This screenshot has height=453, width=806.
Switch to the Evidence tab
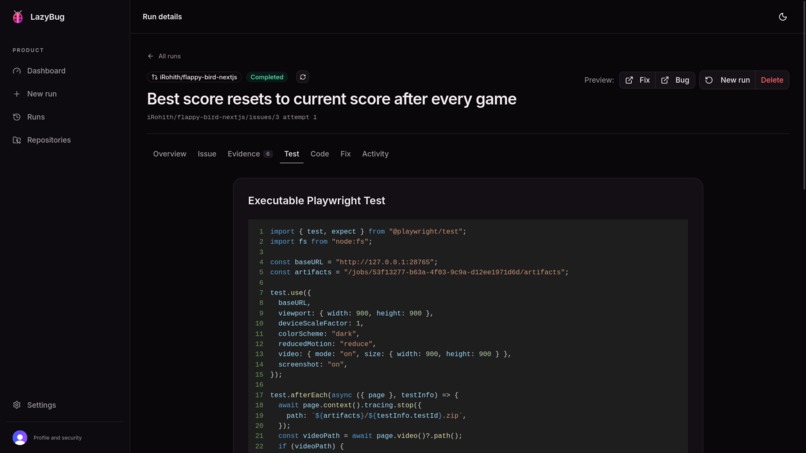point(250,154)
